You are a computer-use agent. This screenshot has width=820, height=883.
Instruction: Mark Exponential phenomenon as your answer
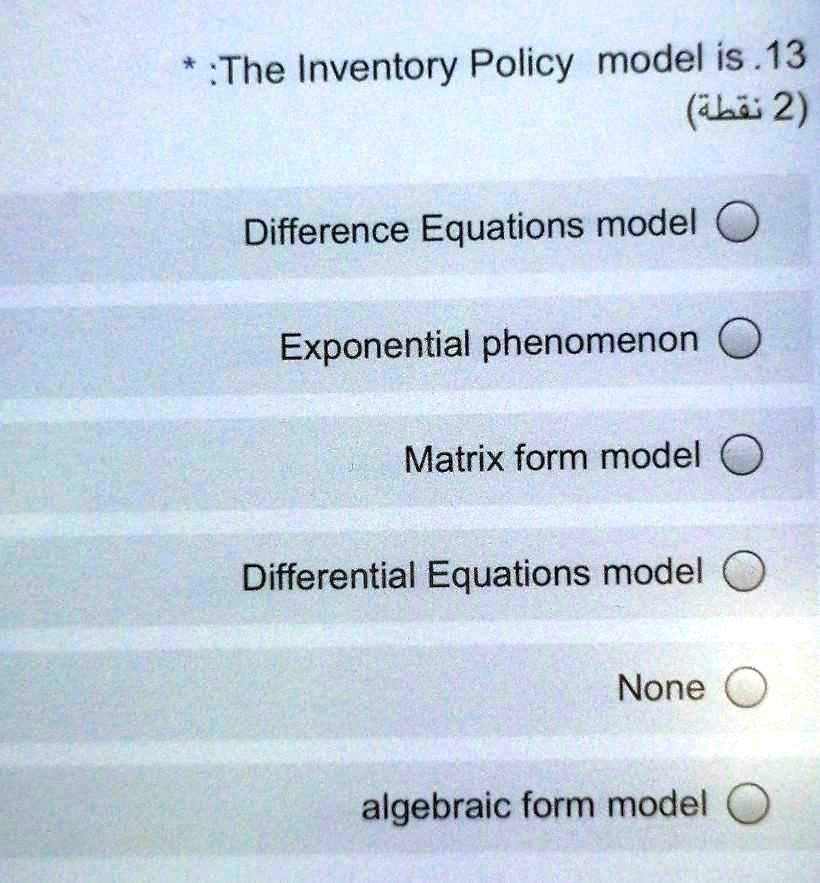click(x=740, y=340)
